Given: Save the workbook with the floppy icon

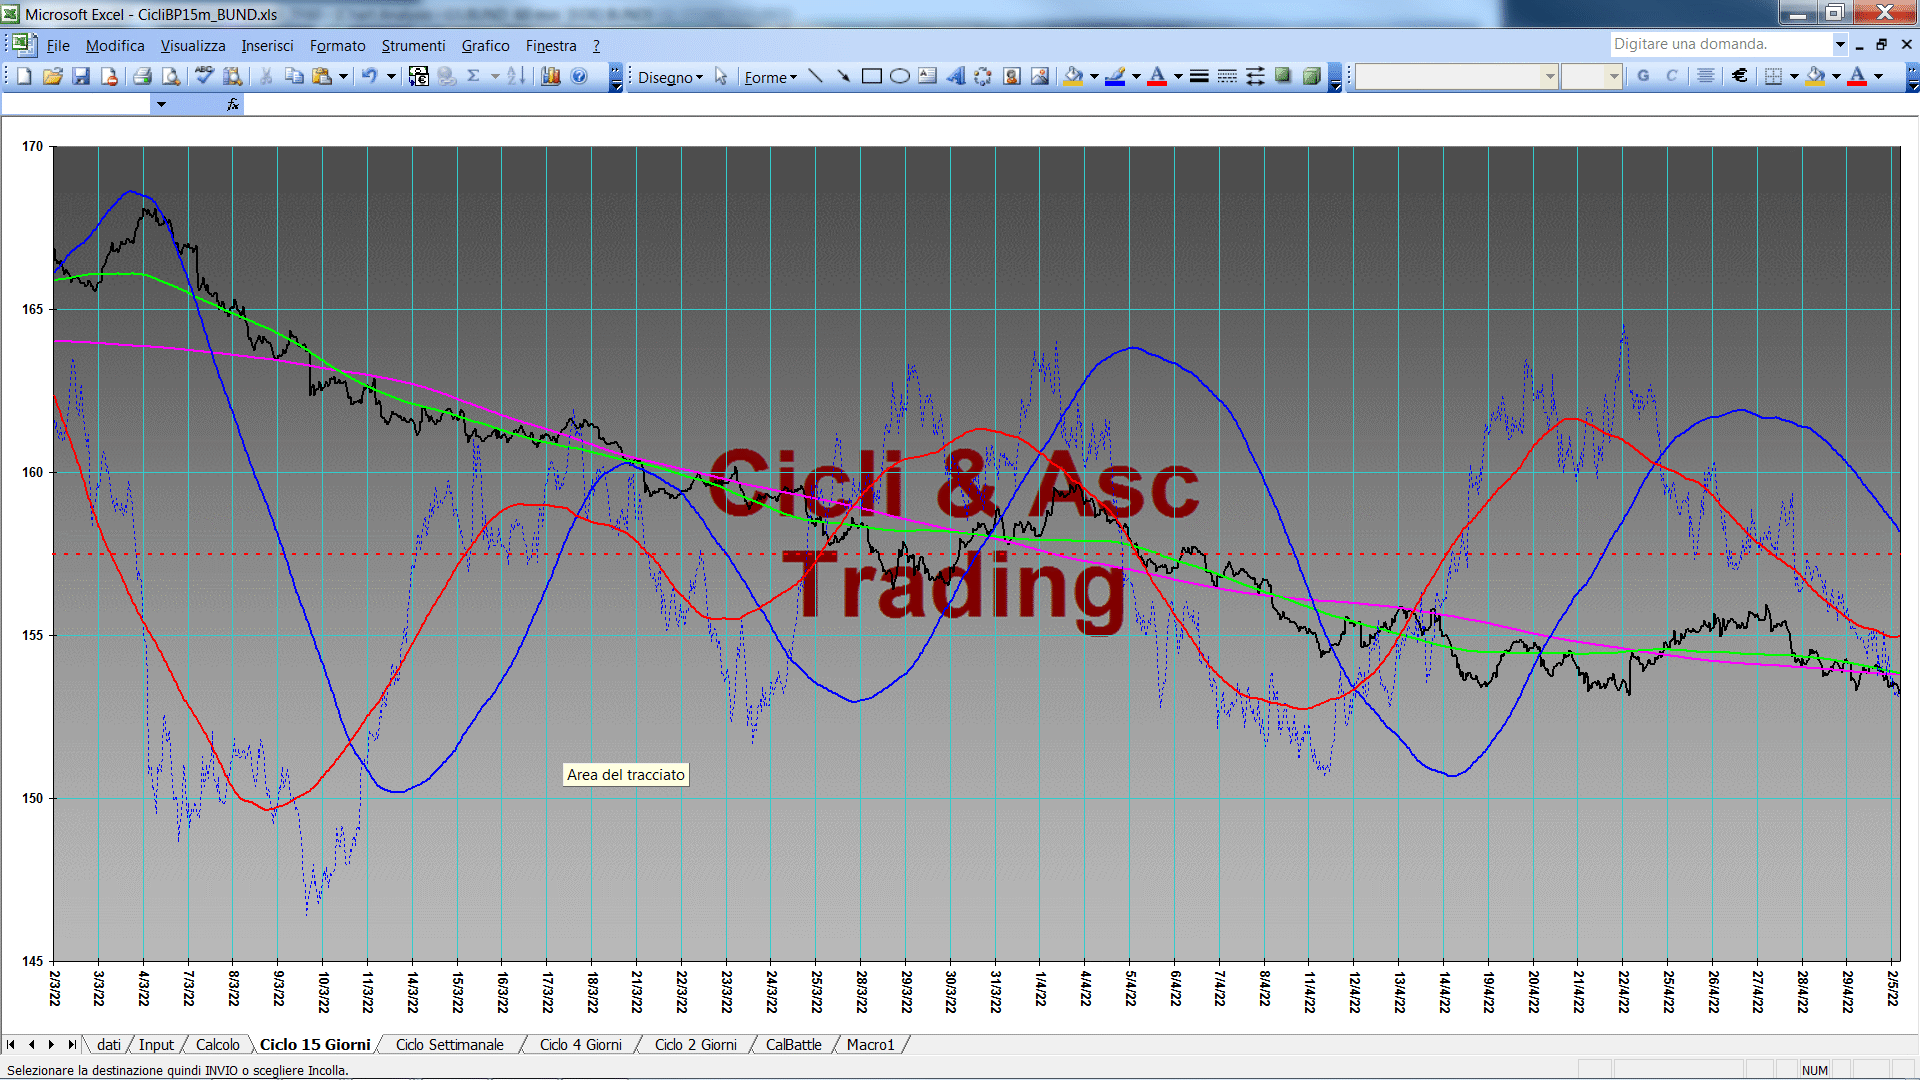Looking at the screenshot, I should [81, 76].
